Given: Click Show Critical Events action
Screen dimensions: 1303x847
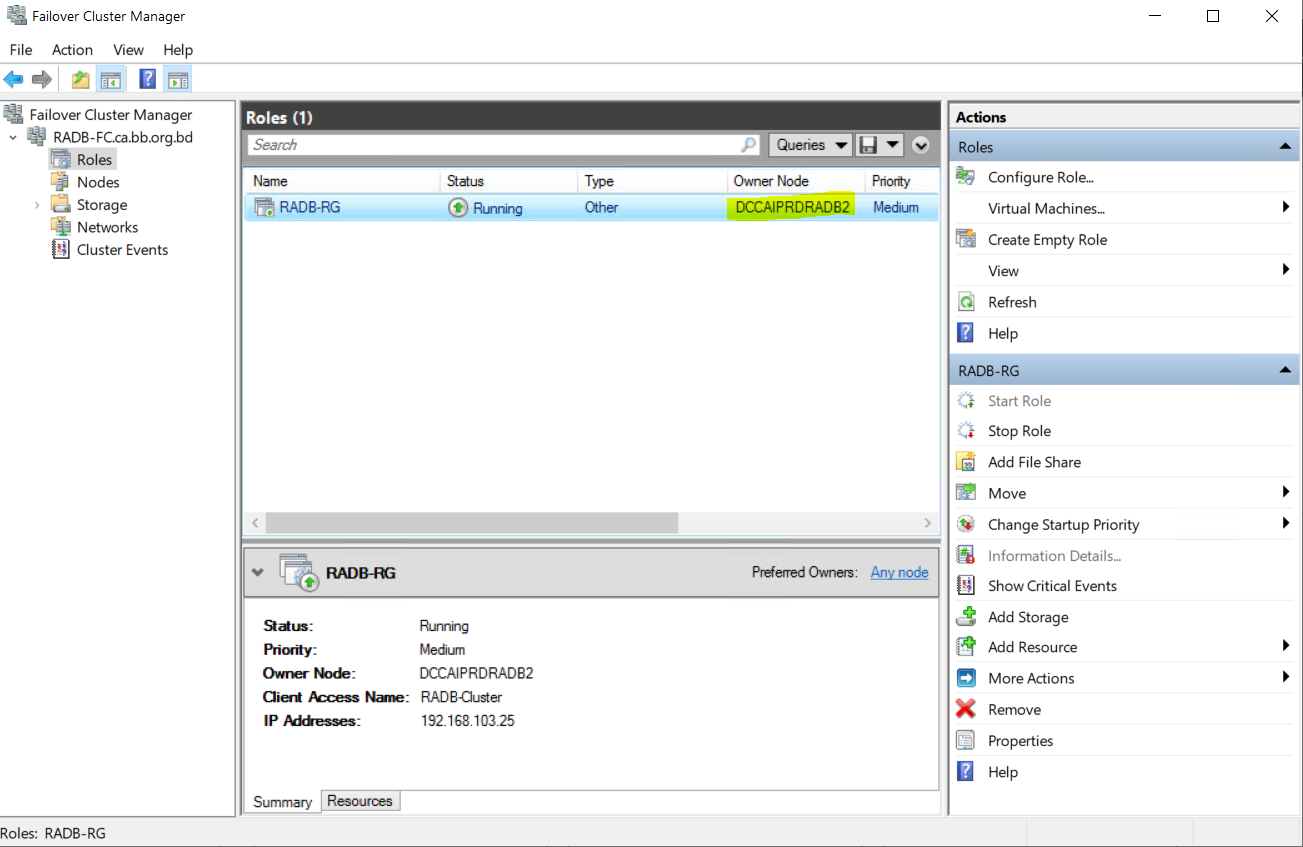Looking at the screenshot, I should (1052, 586).
